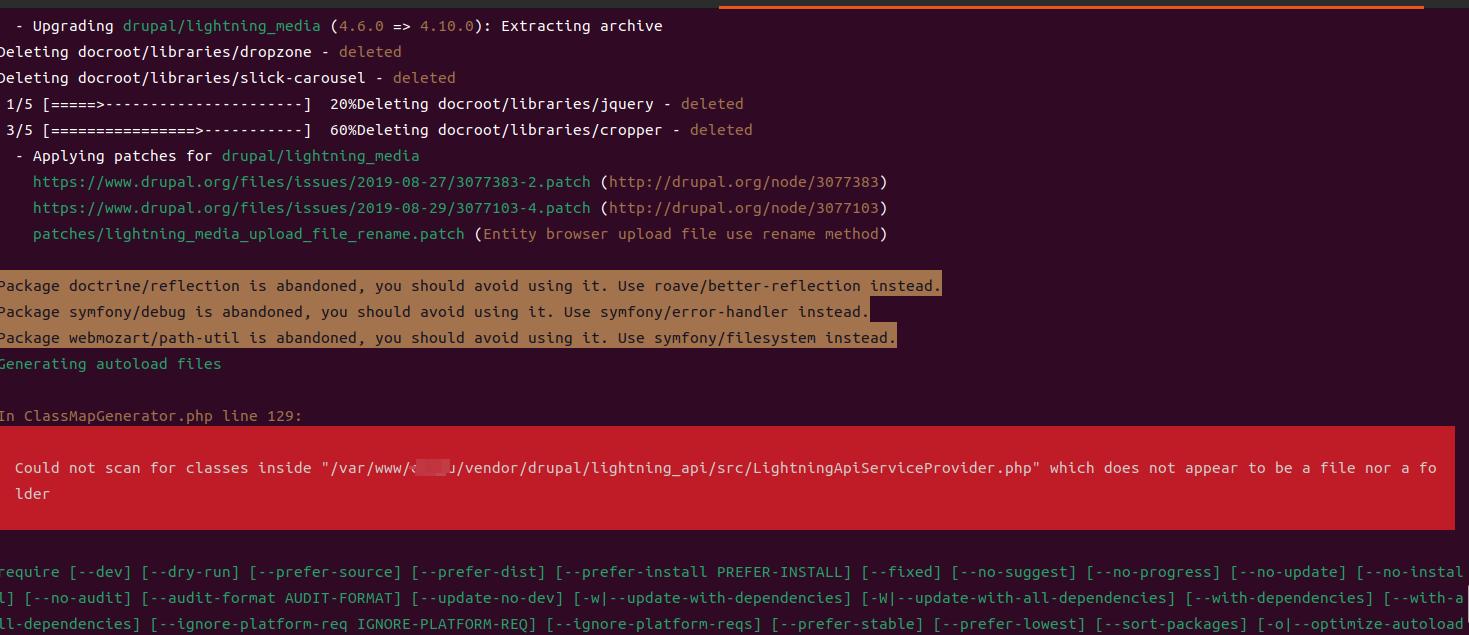Click the [--ignore-platform-req IGNORE-PLATFORM-REQ] option

point(343,624)
